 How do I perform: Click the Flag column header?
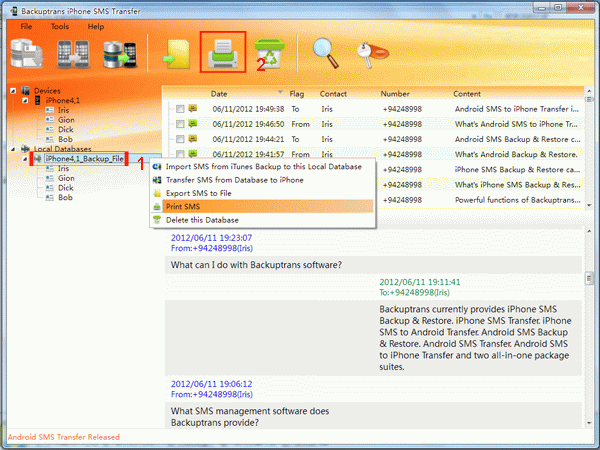pos(297,94)
